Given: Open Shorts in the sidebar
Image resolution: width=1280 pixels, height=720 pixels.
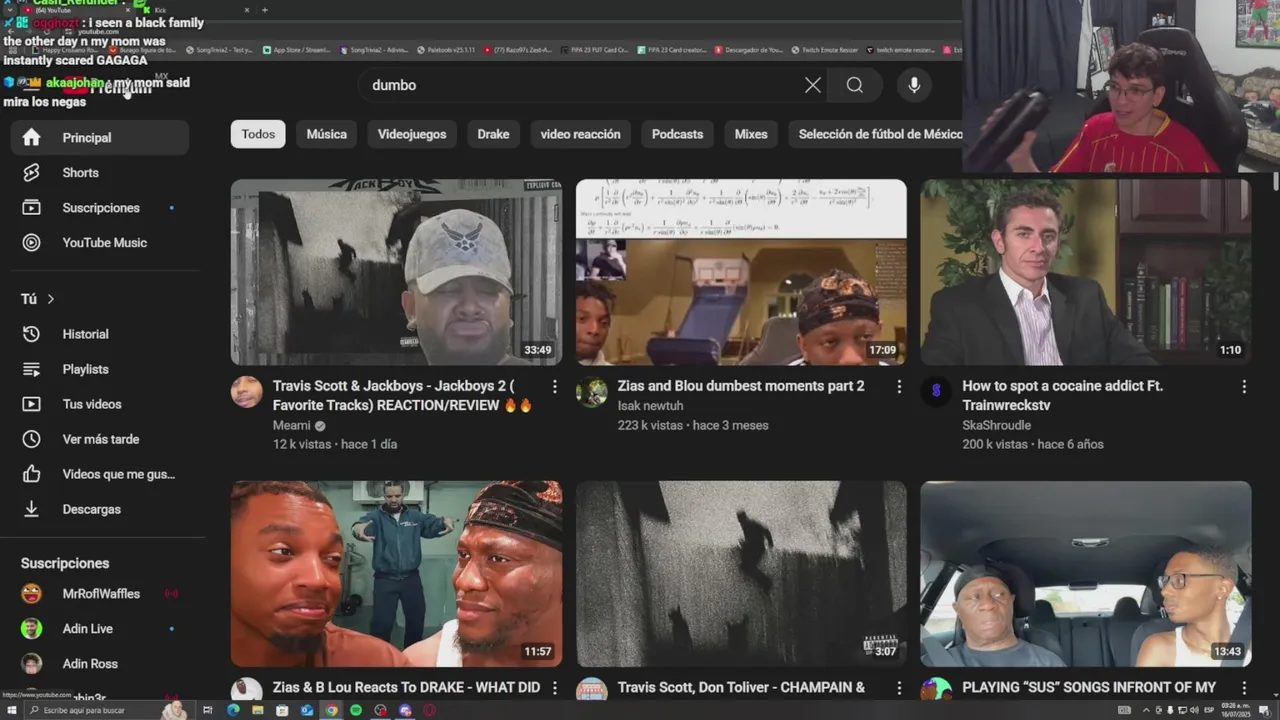Looking at the screenshot, I should 99,172.
